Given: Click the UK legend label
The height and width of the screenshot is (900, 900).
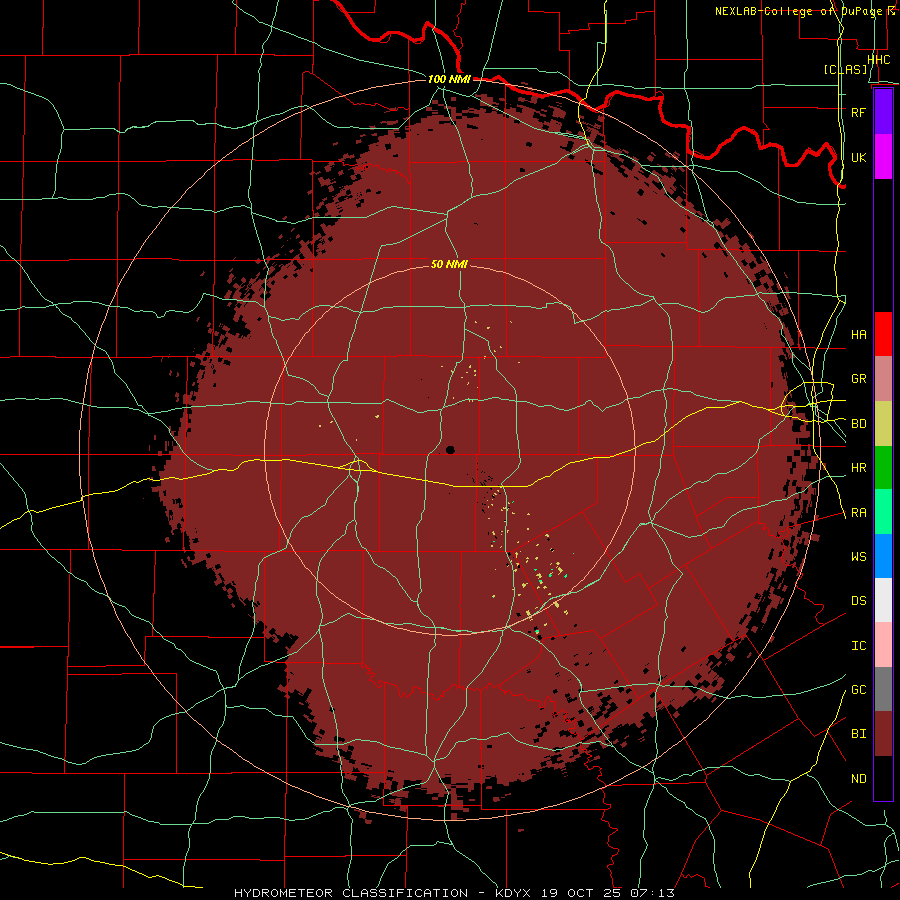Looking at the screenshot, I should (858, 157).
